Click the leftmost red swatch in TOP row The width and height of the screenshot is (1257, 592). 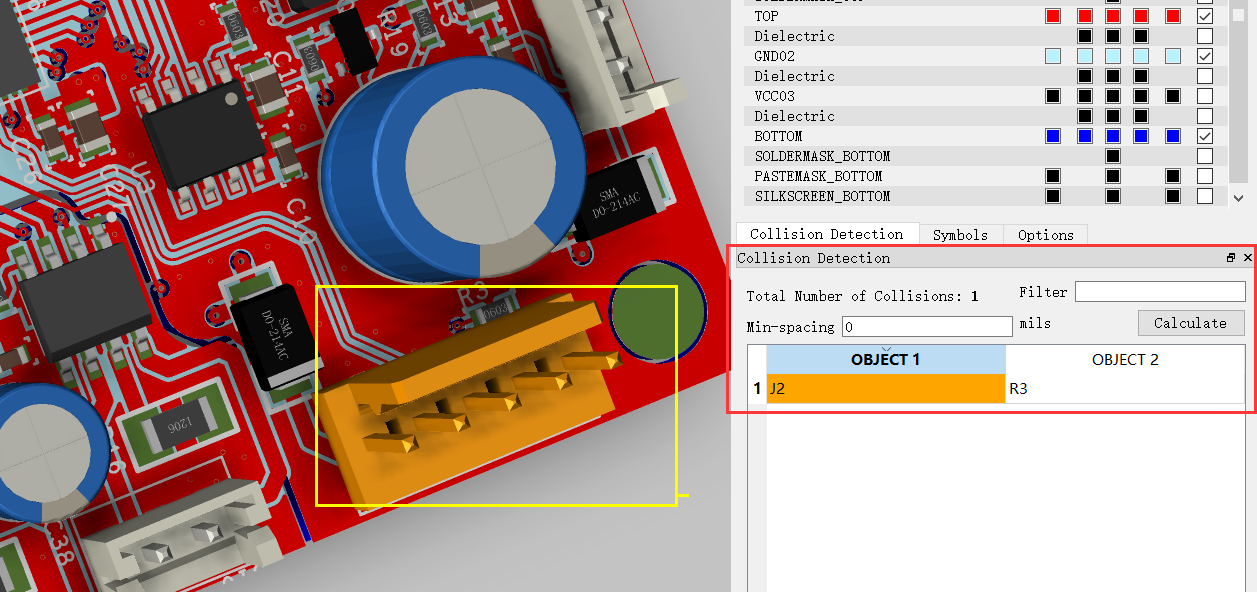click(x=1052, y=16)
